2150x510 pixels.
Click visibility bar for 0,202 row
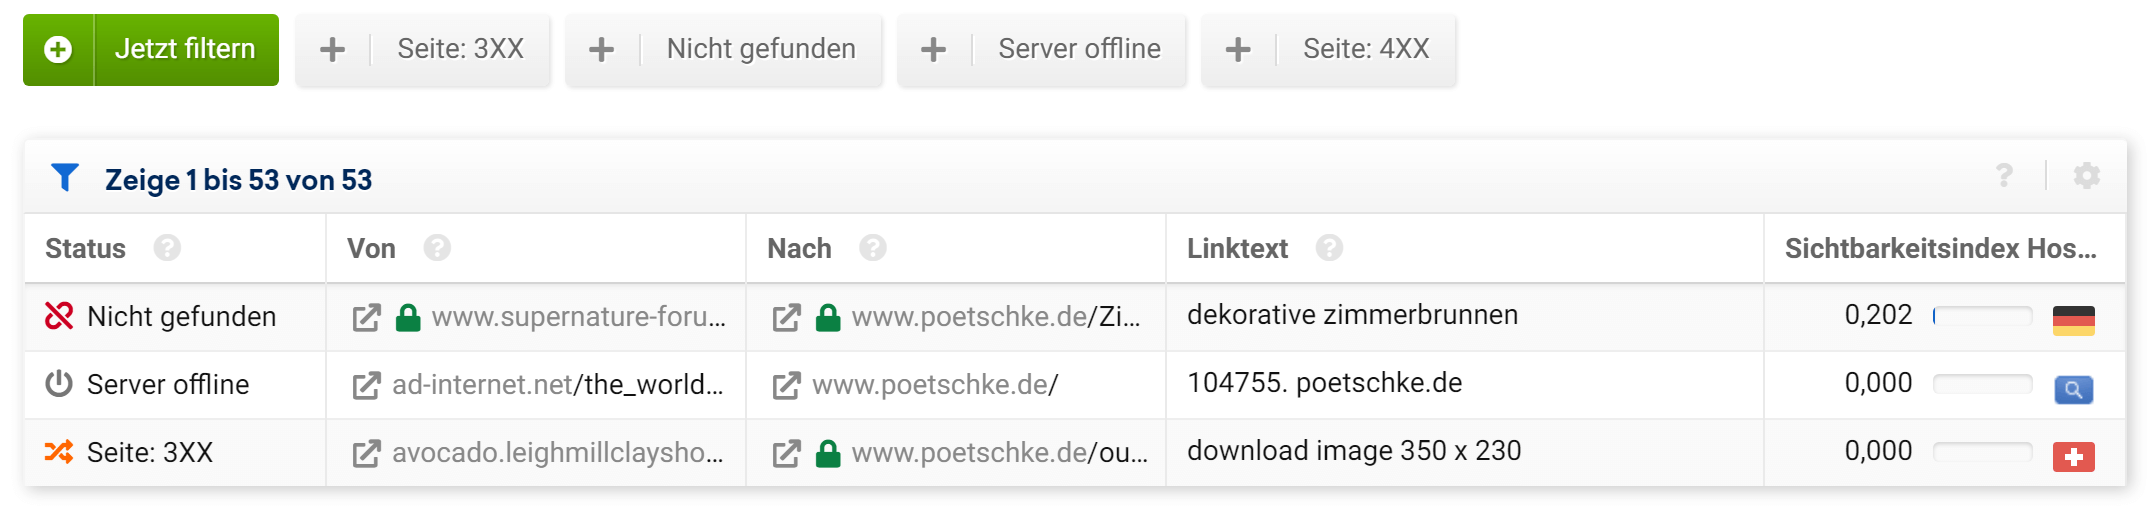[x=1982, y=316]
